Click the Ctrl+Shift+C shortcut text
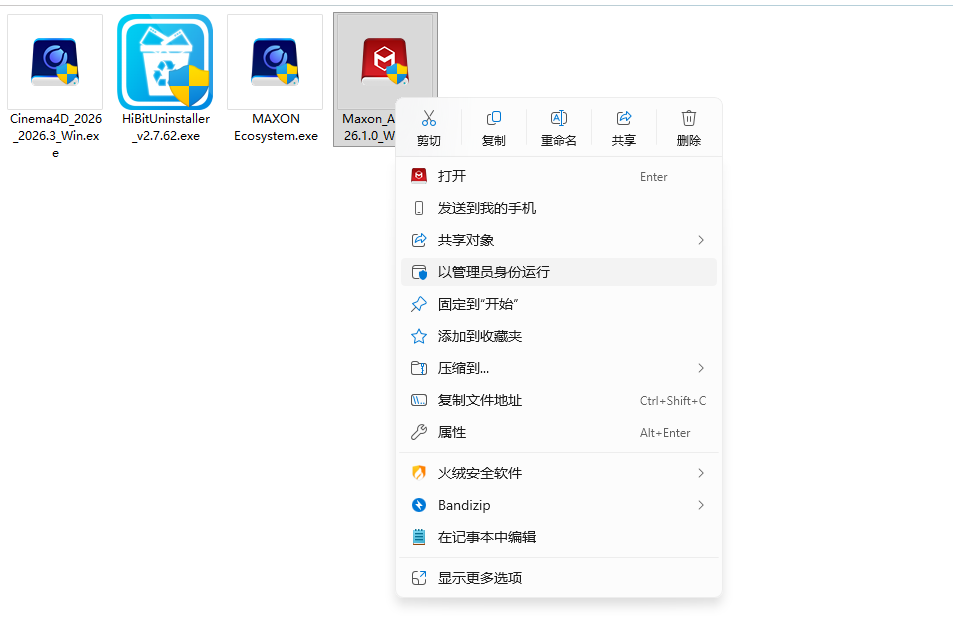The image size is (953, 629). 673,400
